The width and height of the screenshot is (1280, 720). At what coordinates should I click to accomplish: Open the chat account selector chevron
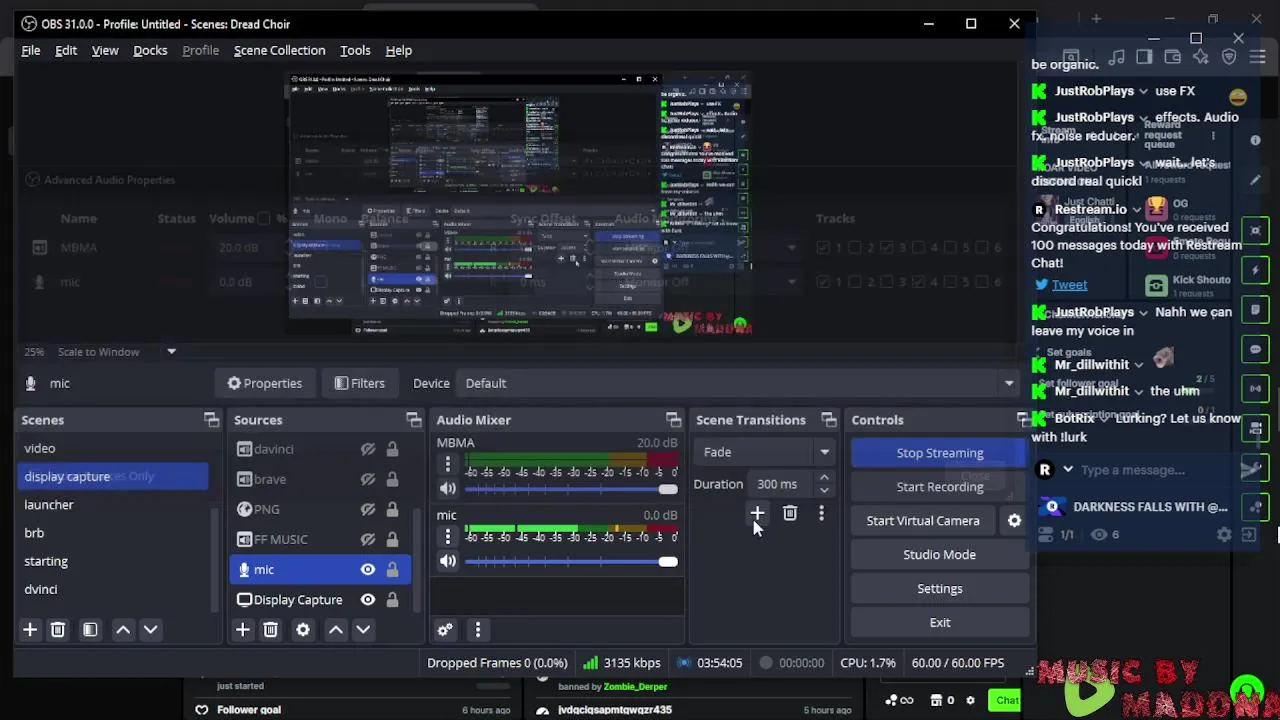1067,470
